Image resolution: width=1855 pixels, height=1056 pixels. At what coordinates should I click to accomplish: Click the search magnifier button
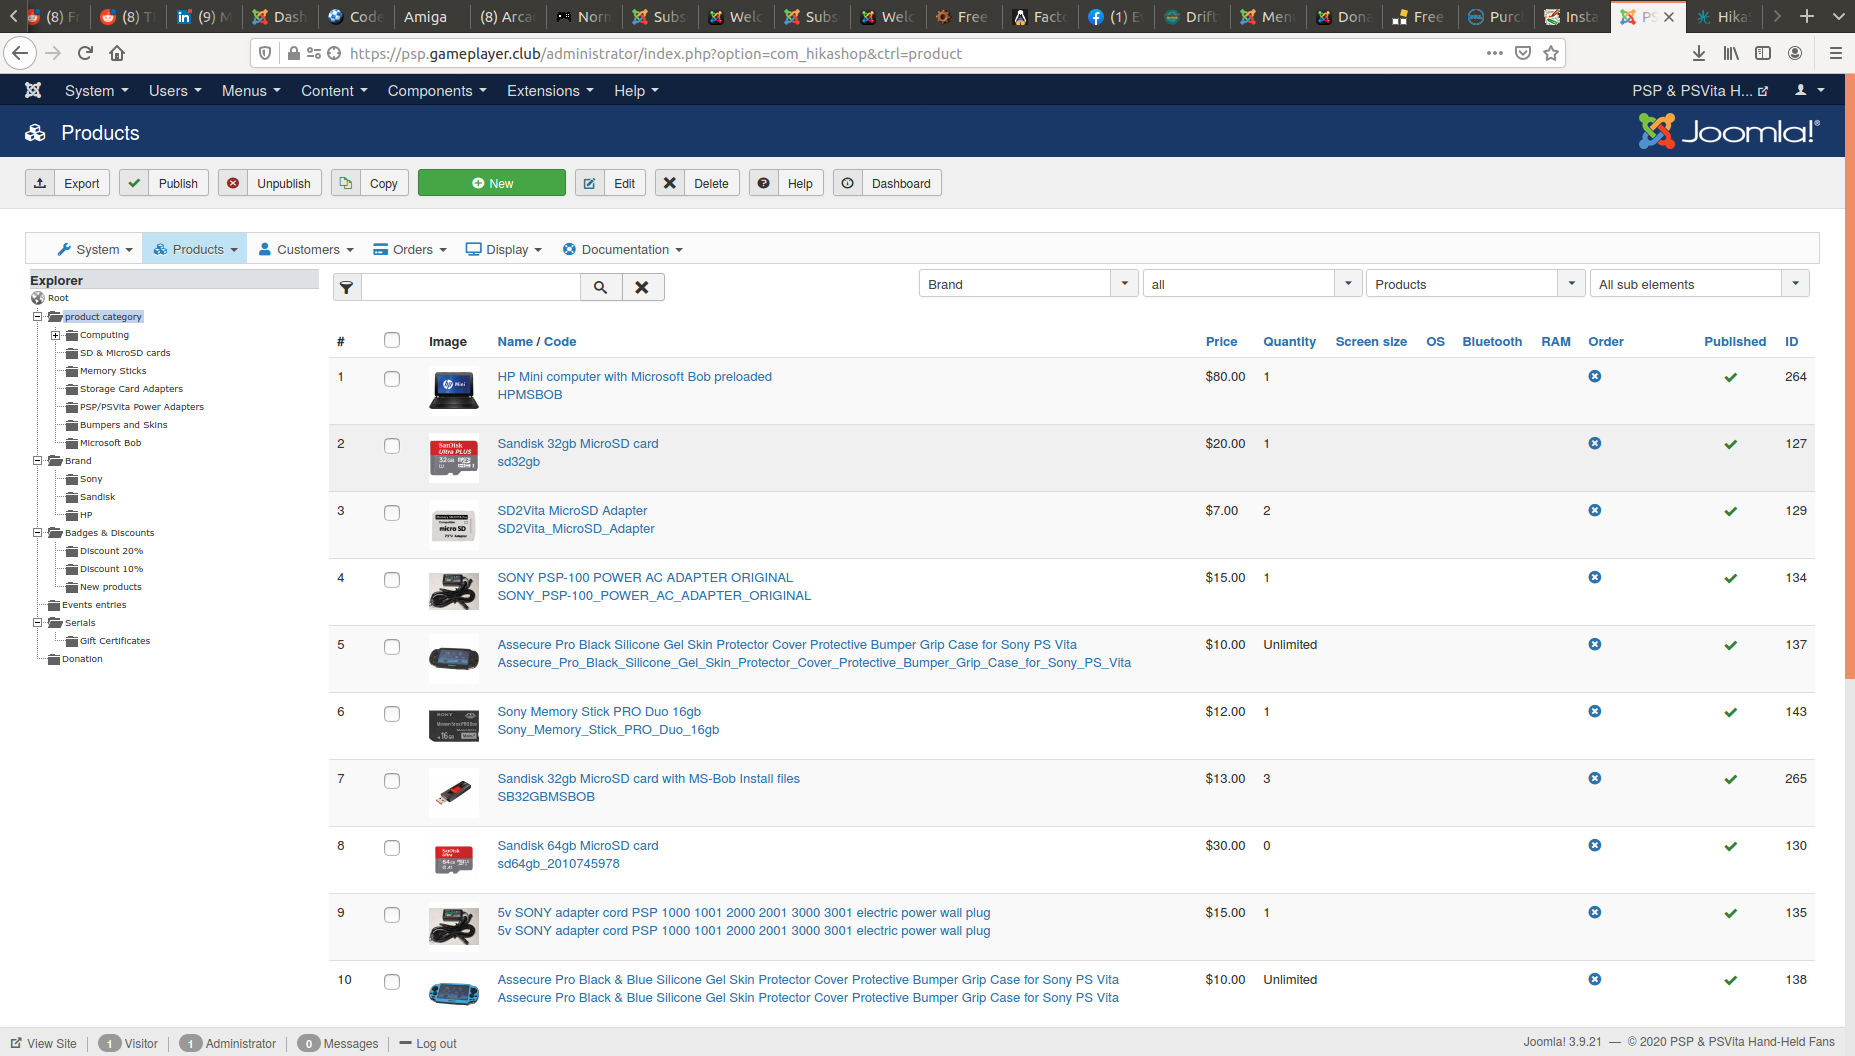600,287
